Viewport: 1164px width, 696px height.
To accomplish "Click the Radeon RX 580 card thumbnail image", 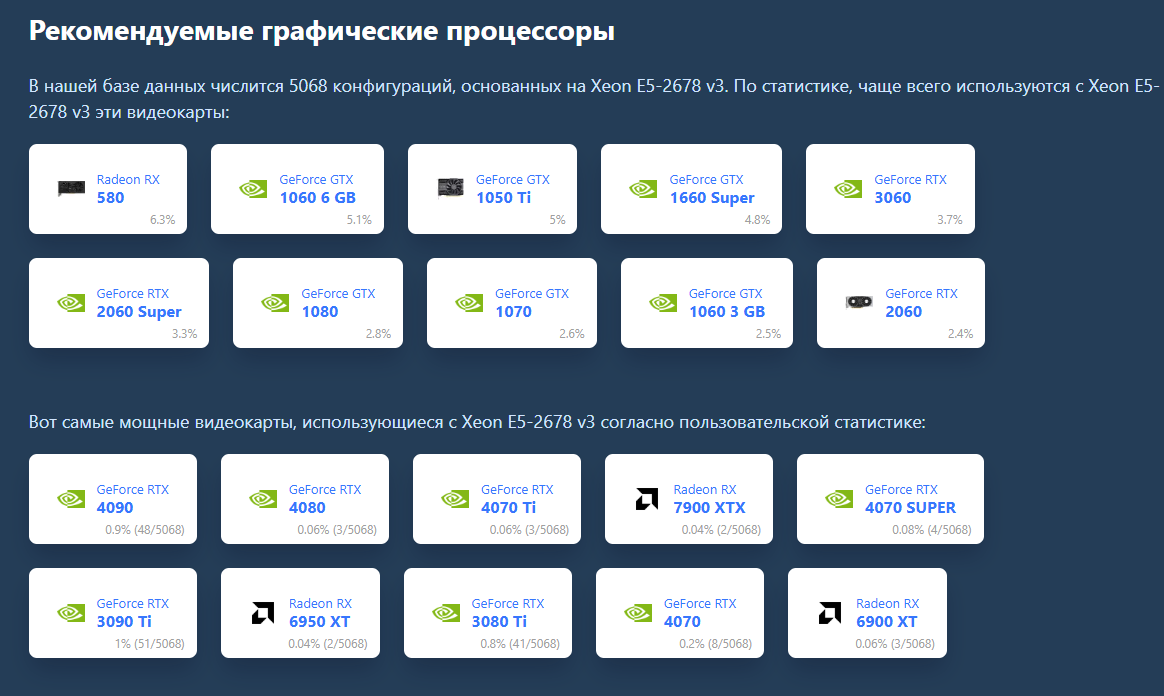I will click(x=71, y=188).
